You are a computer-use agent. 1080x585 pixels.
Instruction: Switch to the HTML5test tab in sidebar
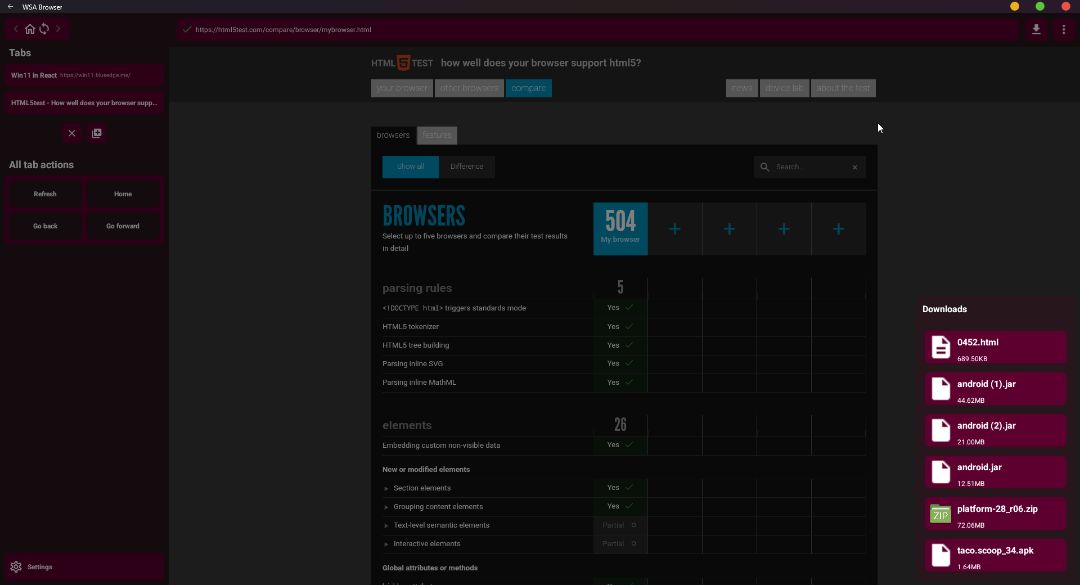pyautogui.click(x=85, y=103)
